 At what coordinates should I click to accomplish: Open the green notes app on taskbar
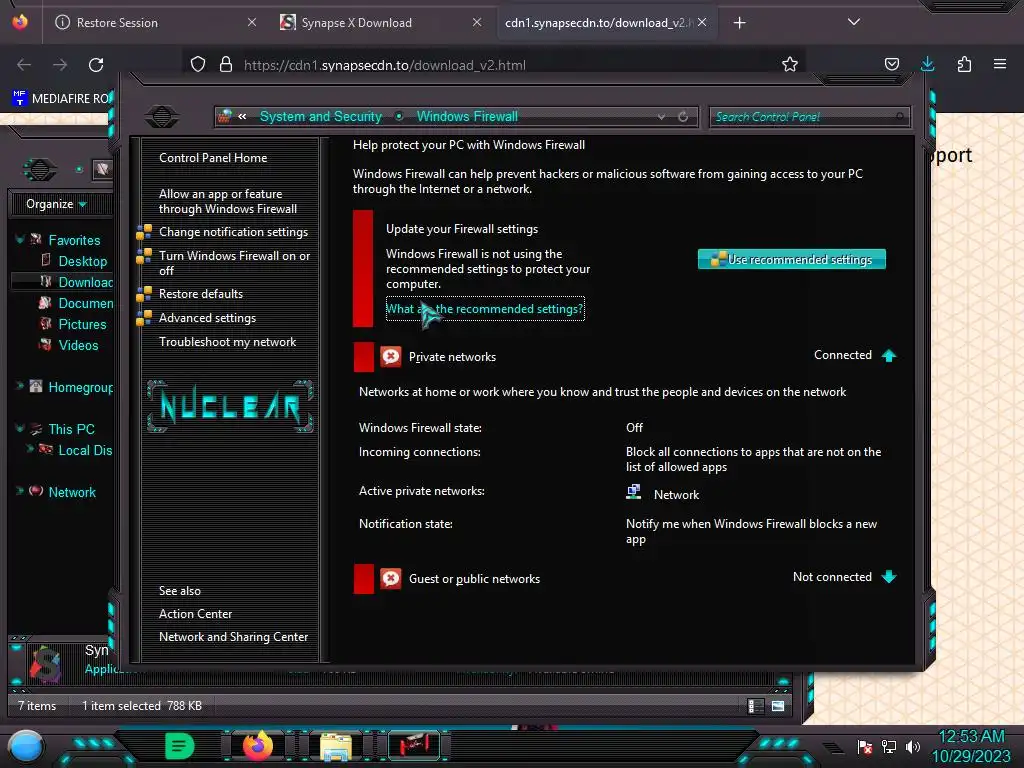[180, 746]
